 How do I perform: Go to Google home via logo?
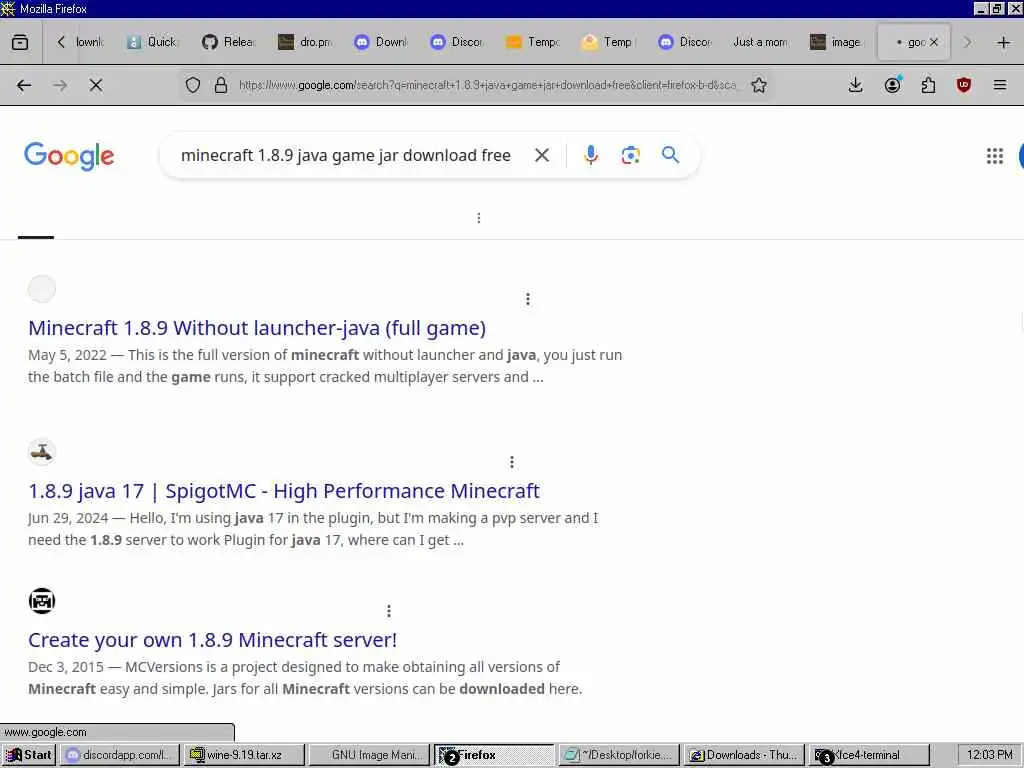[x=69, y=156]
